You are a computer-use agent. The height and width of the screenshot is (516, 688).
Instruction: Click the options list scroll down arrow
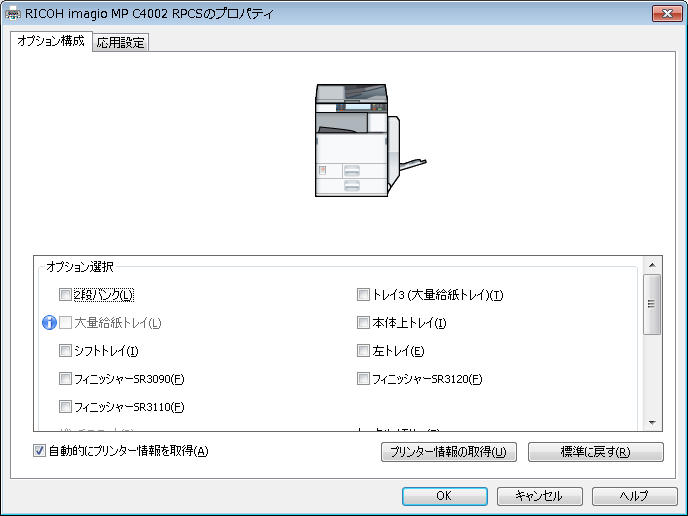coord(652,422)
